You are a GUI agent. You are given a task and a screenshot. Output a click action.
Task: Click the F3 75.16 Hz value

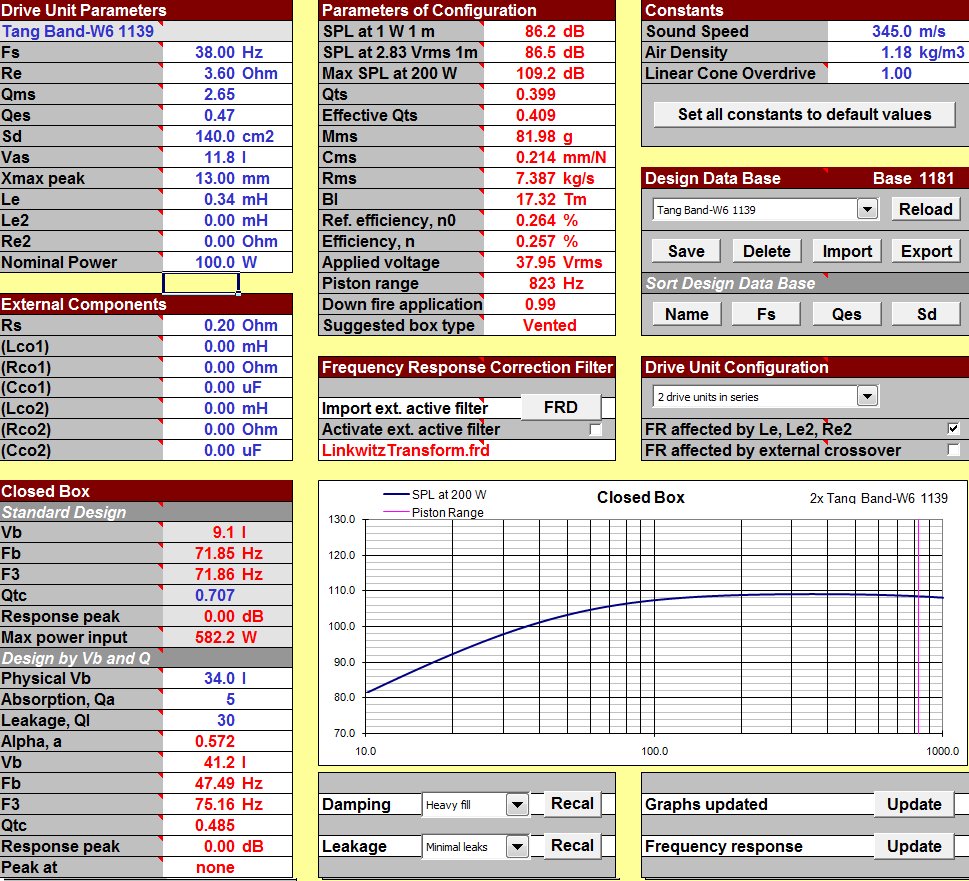pyautogui.click(x=227, y=804)
